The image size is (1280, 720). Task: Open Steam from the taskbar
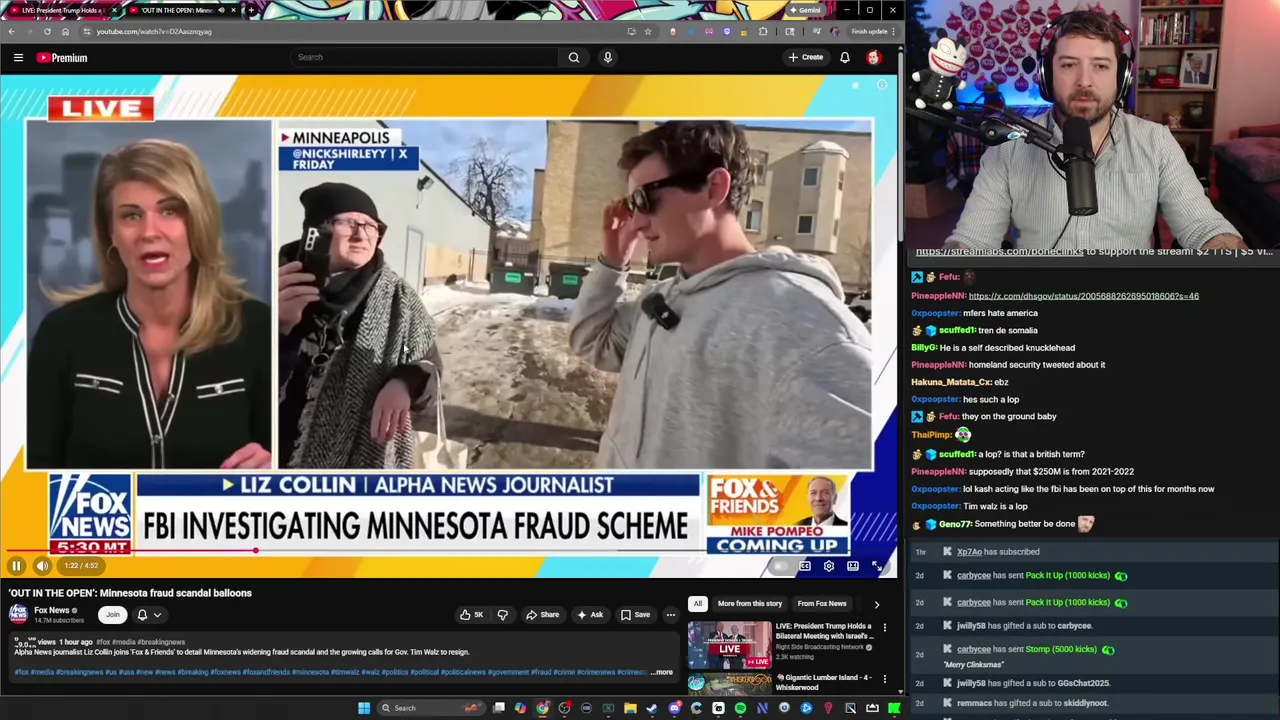652,708
